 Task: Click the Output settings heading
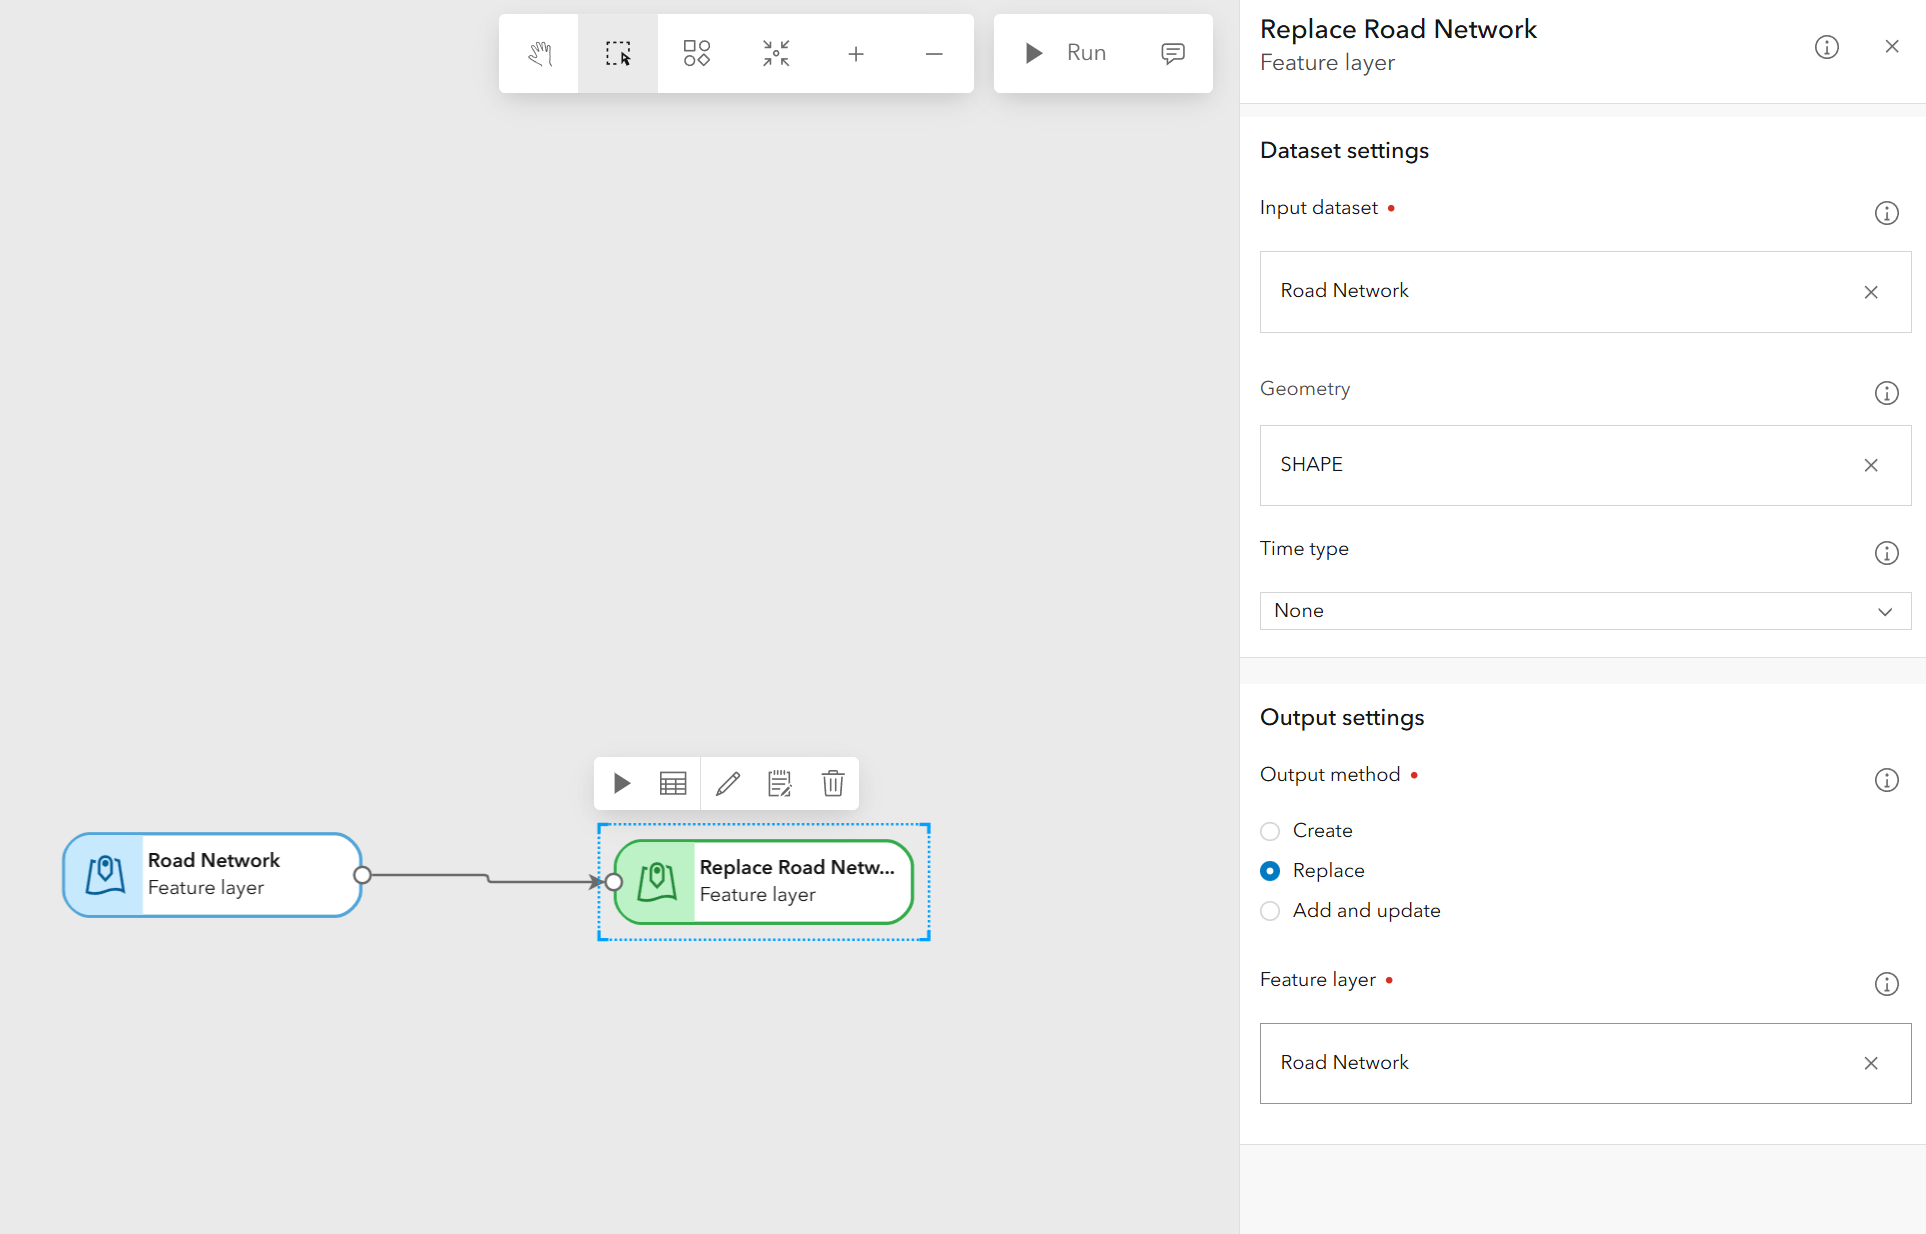coord(1342,717)
